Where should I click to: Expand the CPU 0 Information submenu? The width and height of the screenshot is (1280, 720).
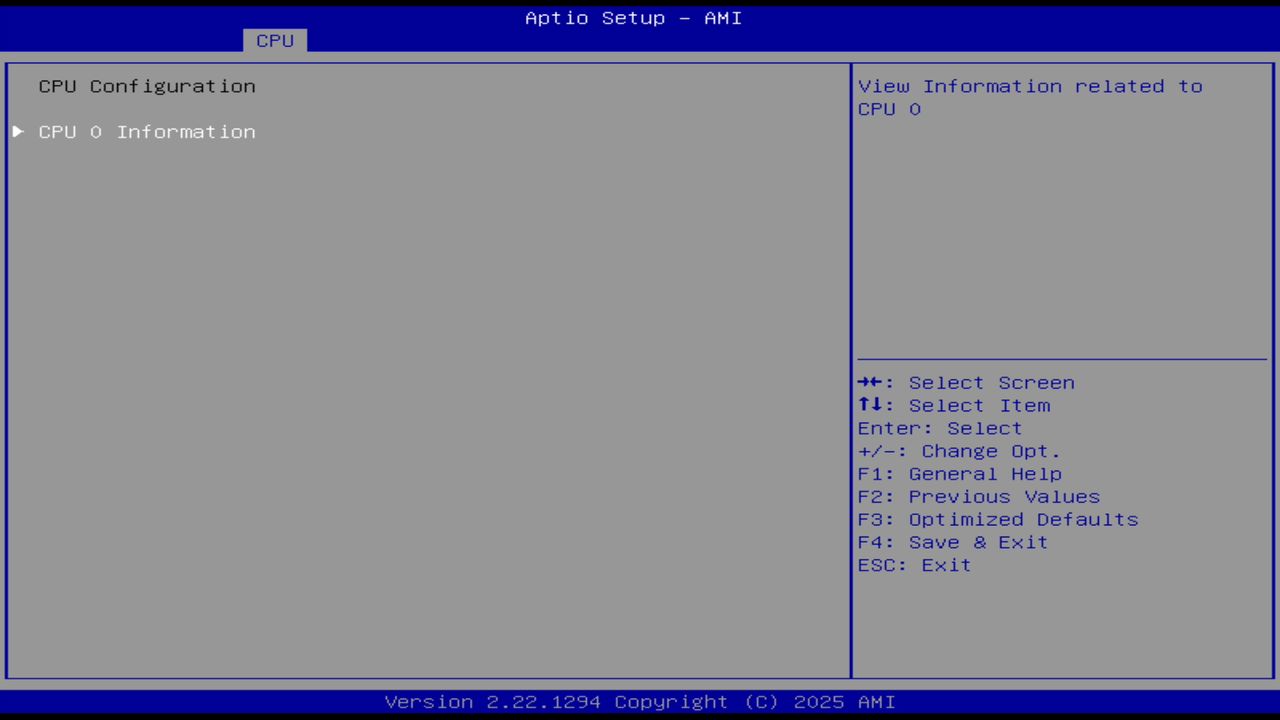coord(147,131)
